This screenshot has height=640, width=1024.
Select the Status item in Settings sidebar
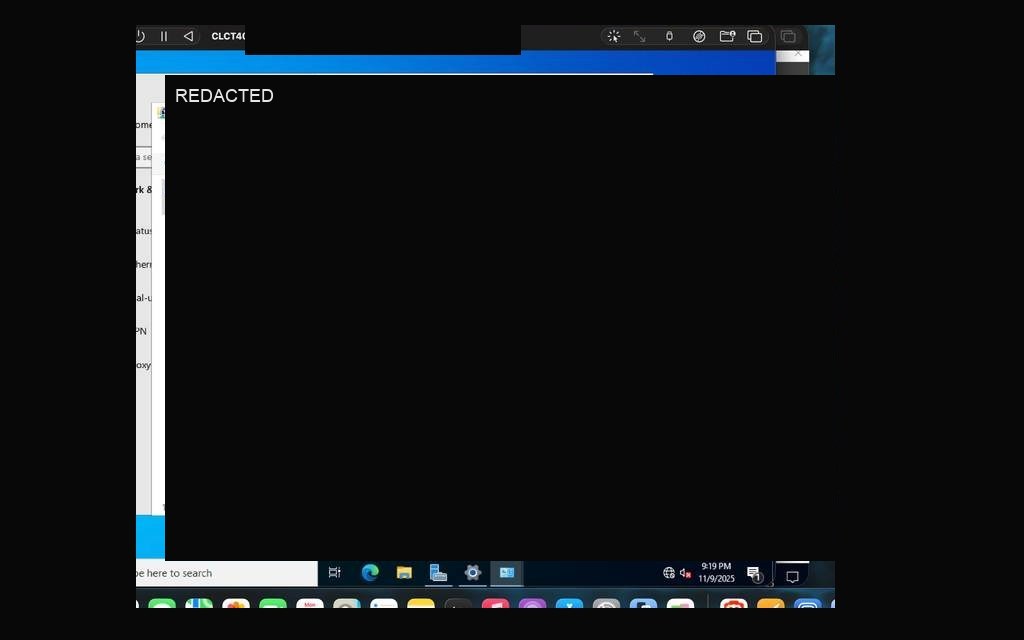tap(144, 231)
